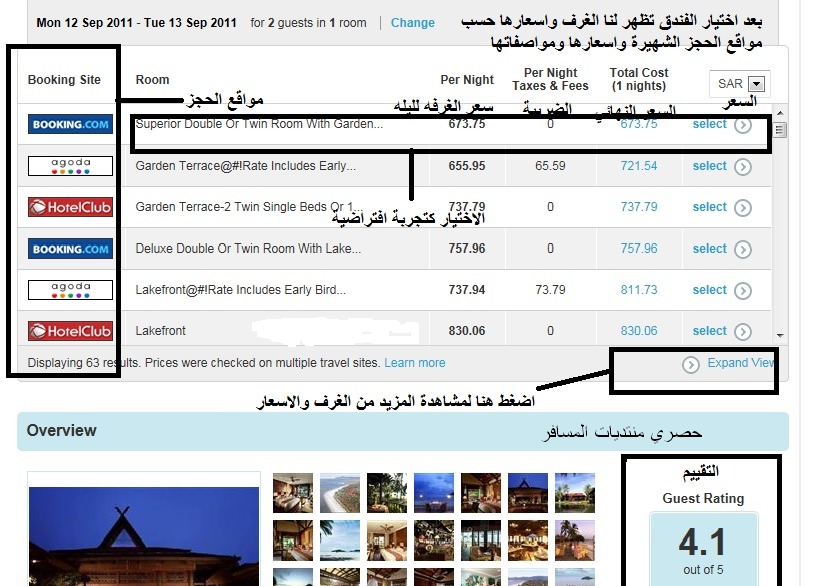Open the Learn more link

(414, 363)
